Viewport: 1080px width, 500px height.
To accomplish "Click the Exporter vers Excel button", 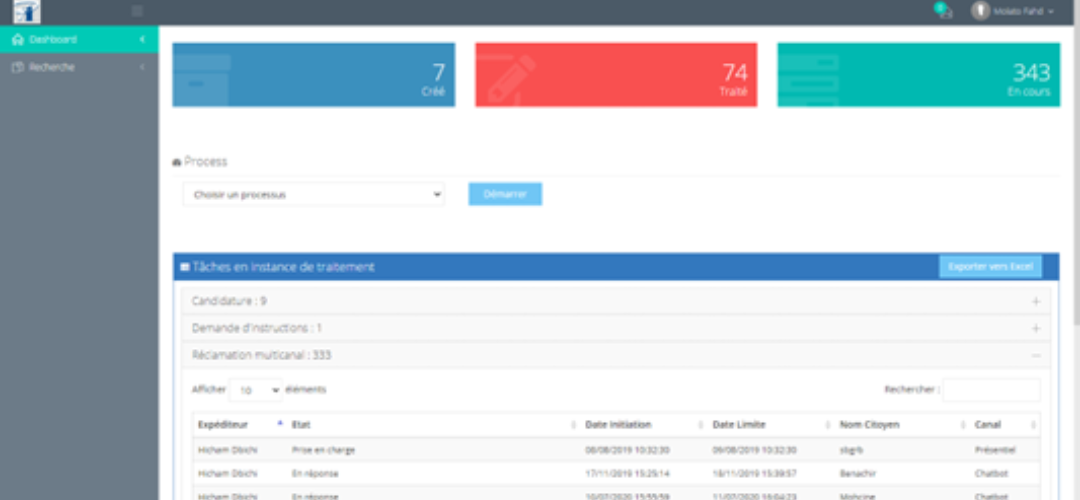I will point(990,267).
